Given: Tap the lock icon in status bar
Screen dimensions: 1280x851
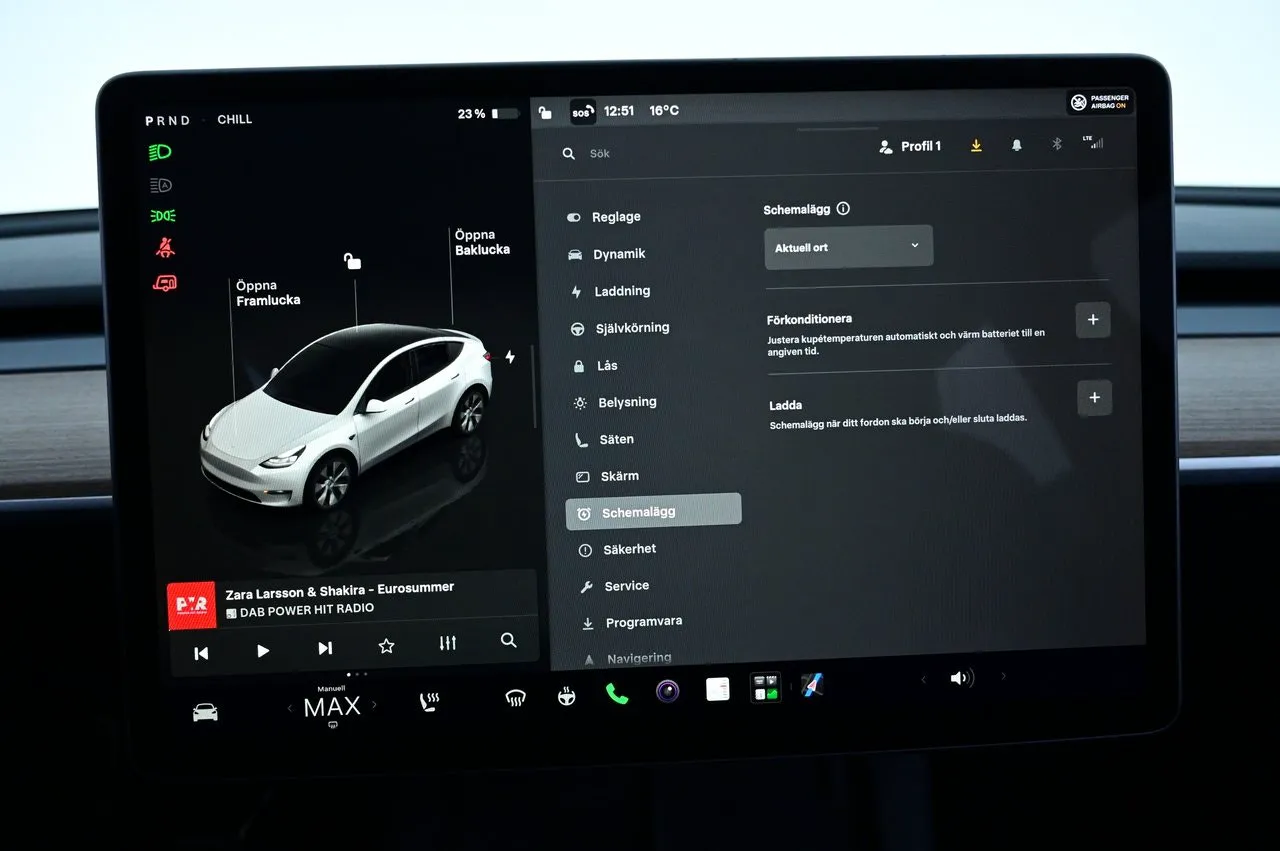Looking at the screenshot, I should pyautogui.click(x=545, y=112).
